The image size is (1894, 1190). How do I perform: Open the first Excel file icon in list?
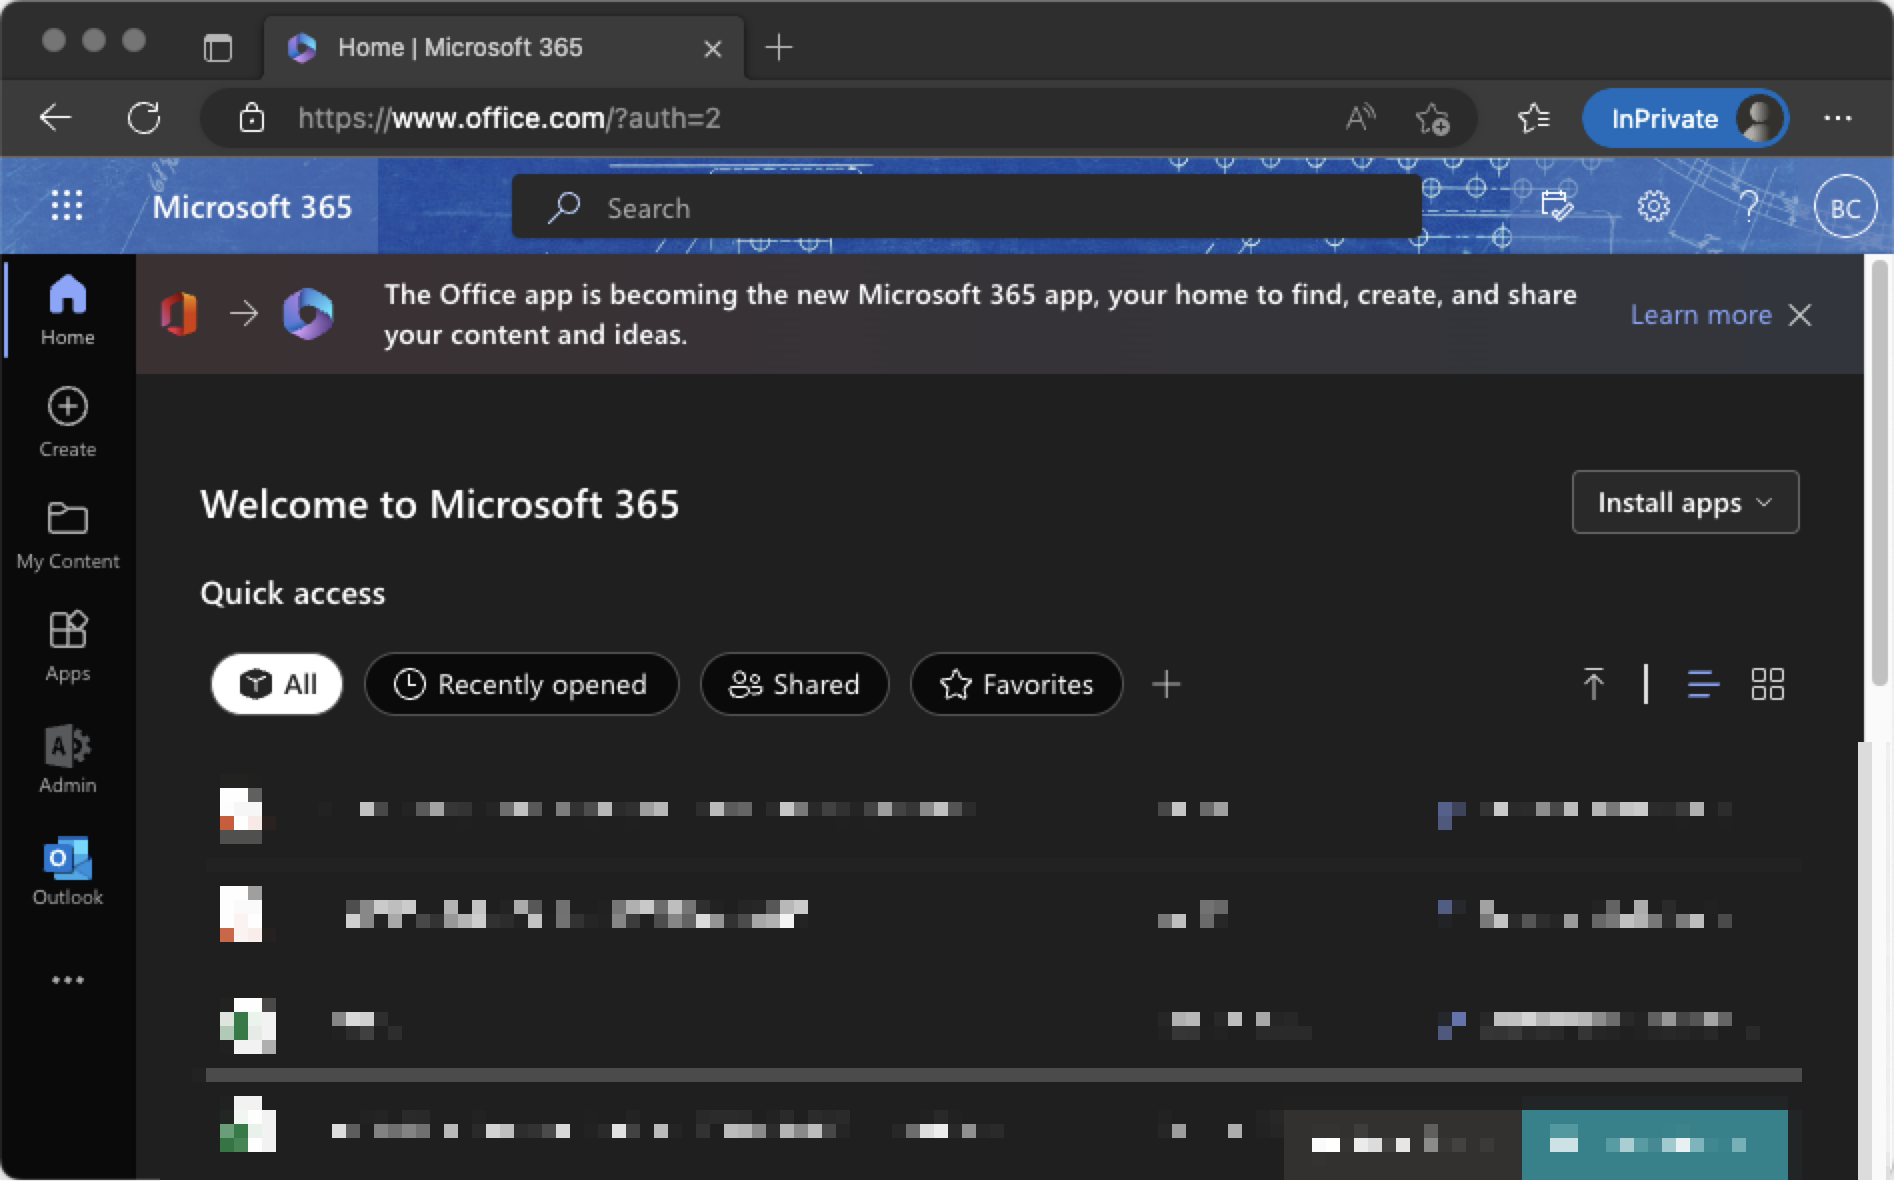tap(247, 1024)
